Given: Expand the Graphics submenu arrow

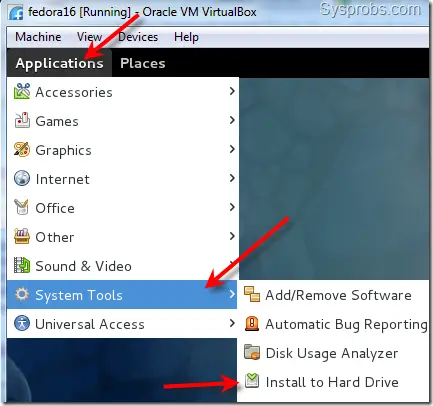Looking at the screenshot, I should (232, 149).
